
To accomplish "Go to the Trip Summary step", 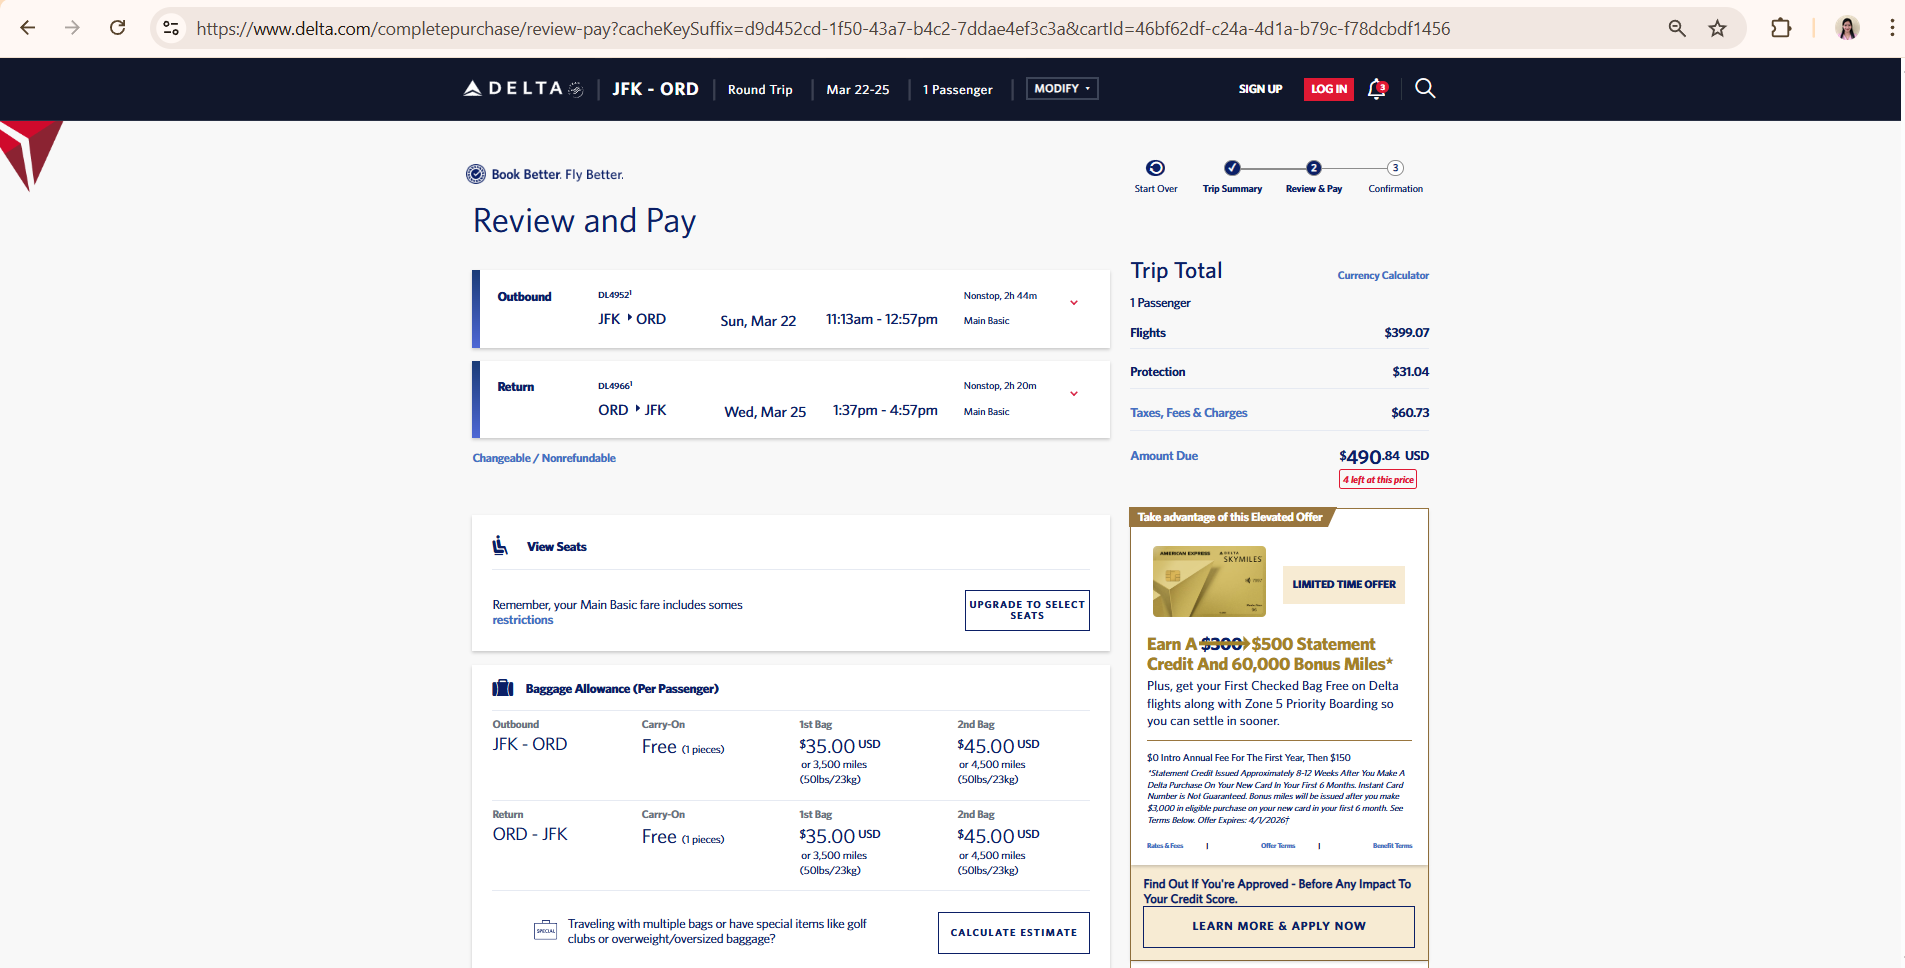I will coord(1232,168).
